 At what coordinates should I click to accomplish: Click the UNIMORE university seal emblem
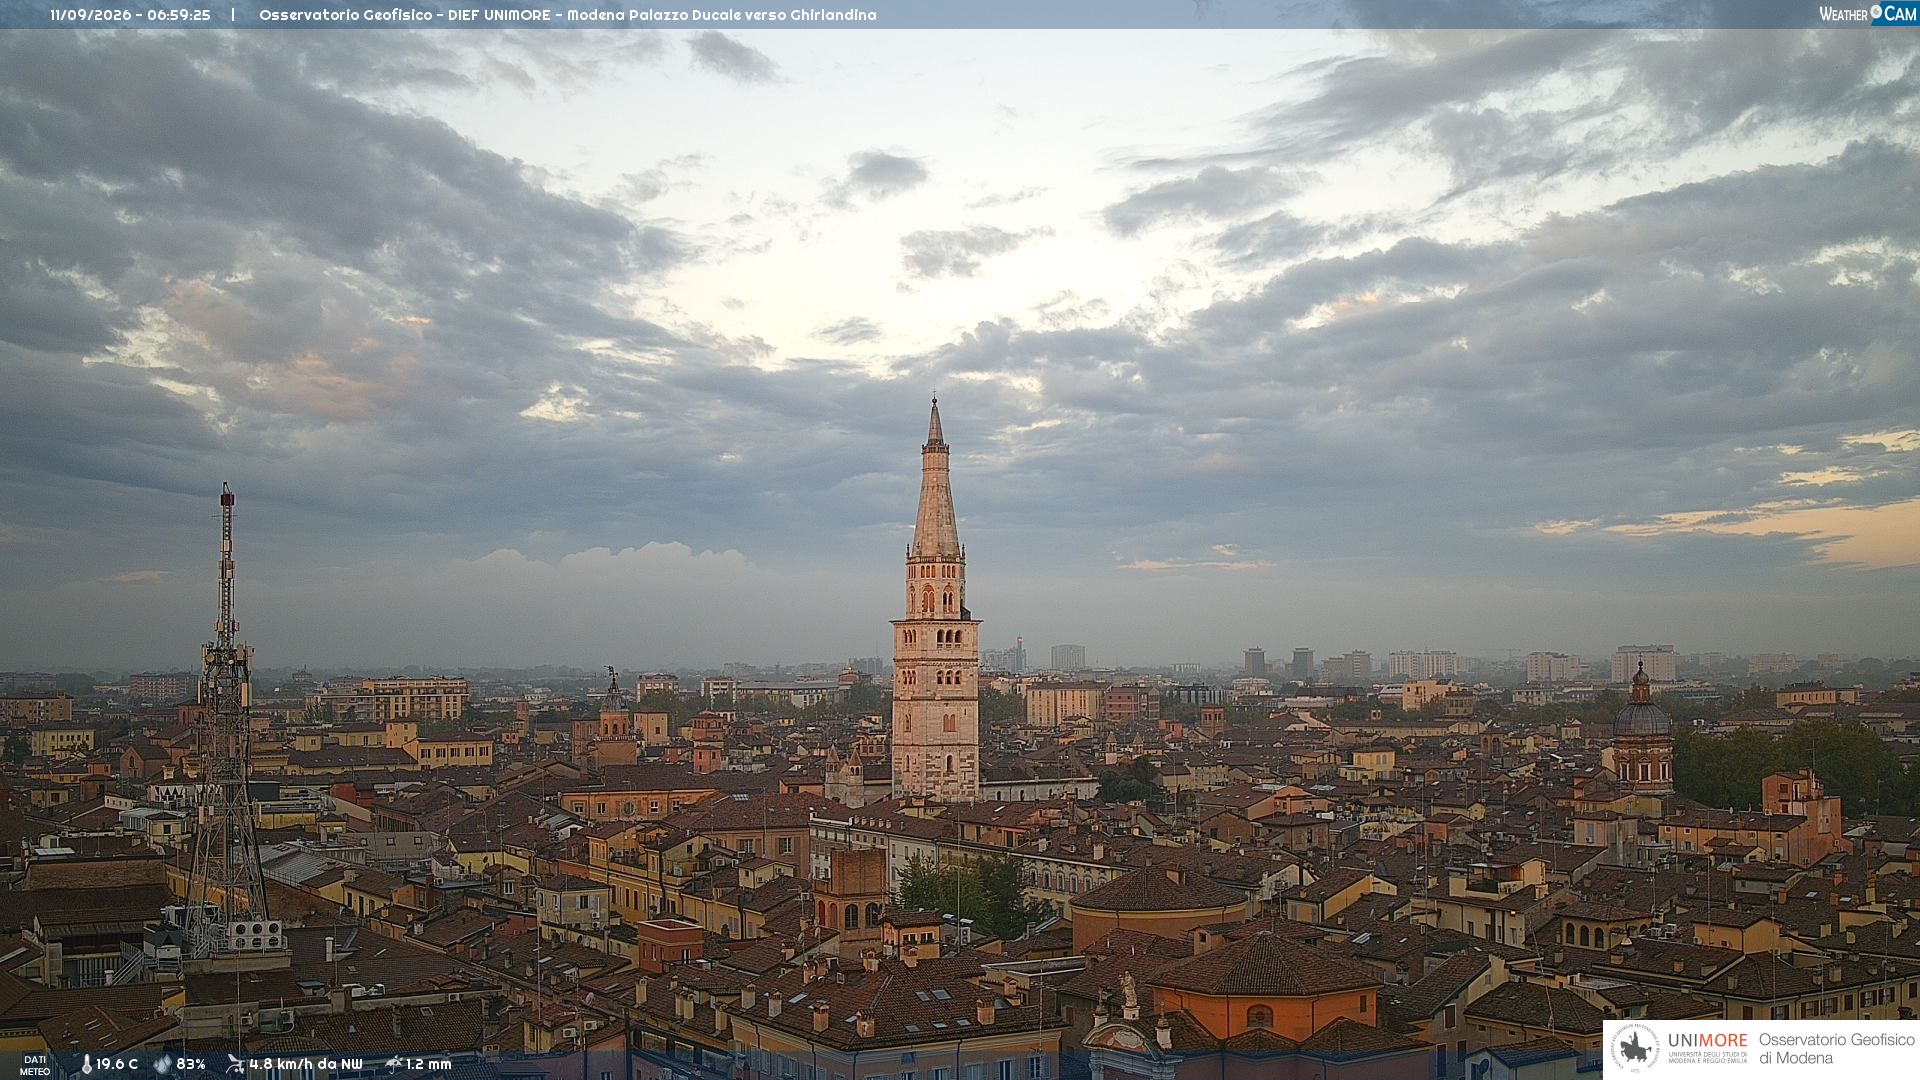coord(1636,1049)
